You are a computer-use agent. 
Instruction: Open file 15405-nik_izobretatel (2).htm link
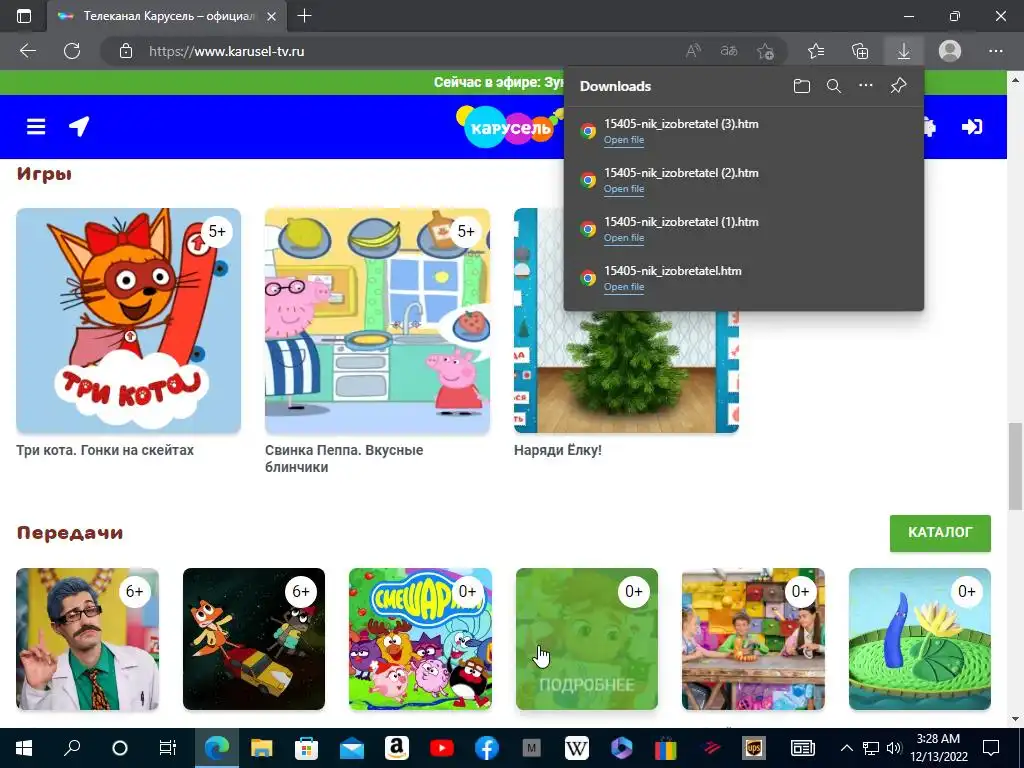click(x=624, y=189)
